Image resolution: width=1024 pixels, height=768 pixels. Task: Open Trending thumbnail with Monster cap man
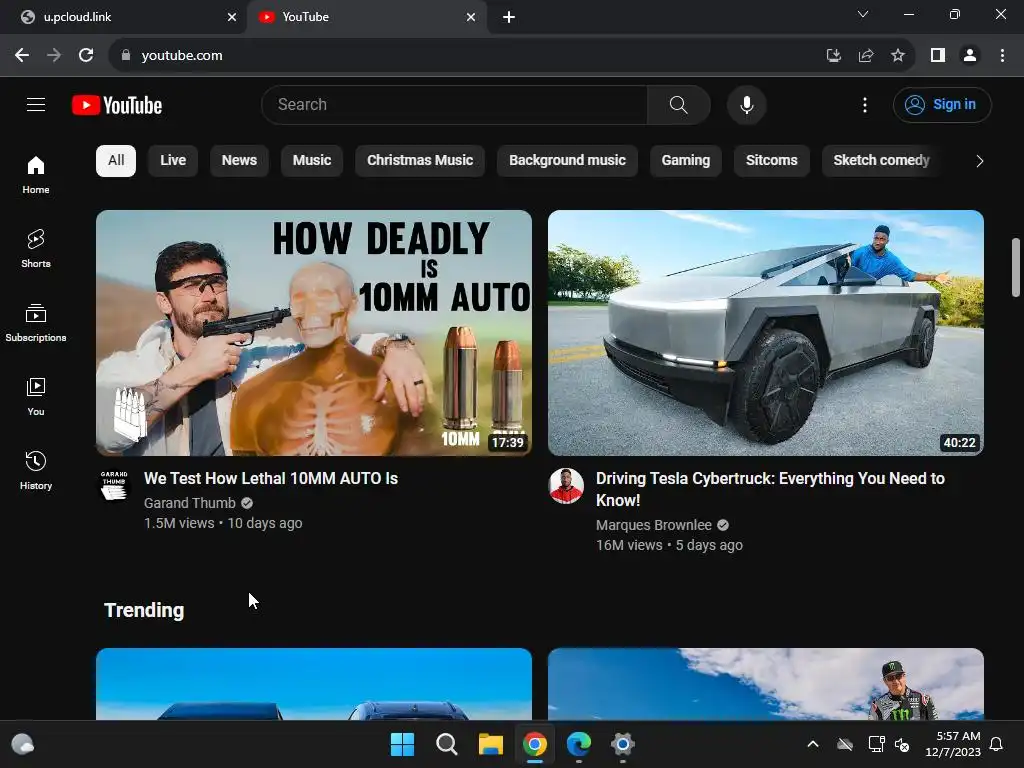pyautogui.click(x=765, y=684)
